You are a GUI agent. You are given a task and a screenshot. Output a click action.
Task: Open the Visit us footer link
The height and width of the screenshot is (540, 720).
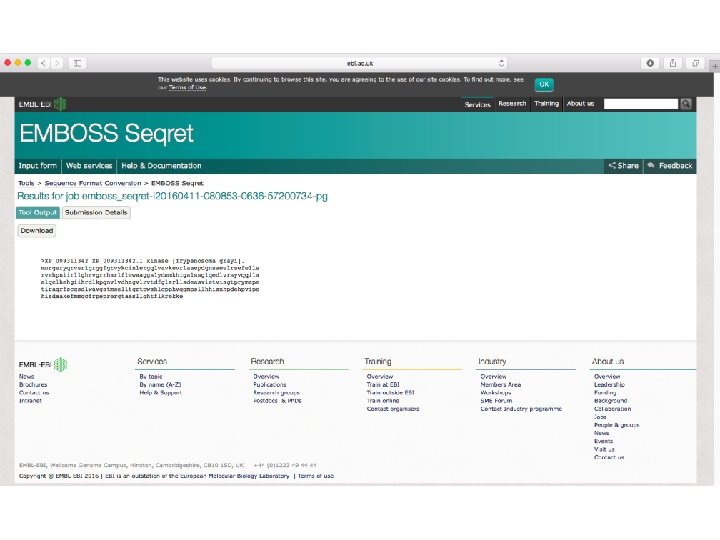pyautogui.click(x=604, y=450)
